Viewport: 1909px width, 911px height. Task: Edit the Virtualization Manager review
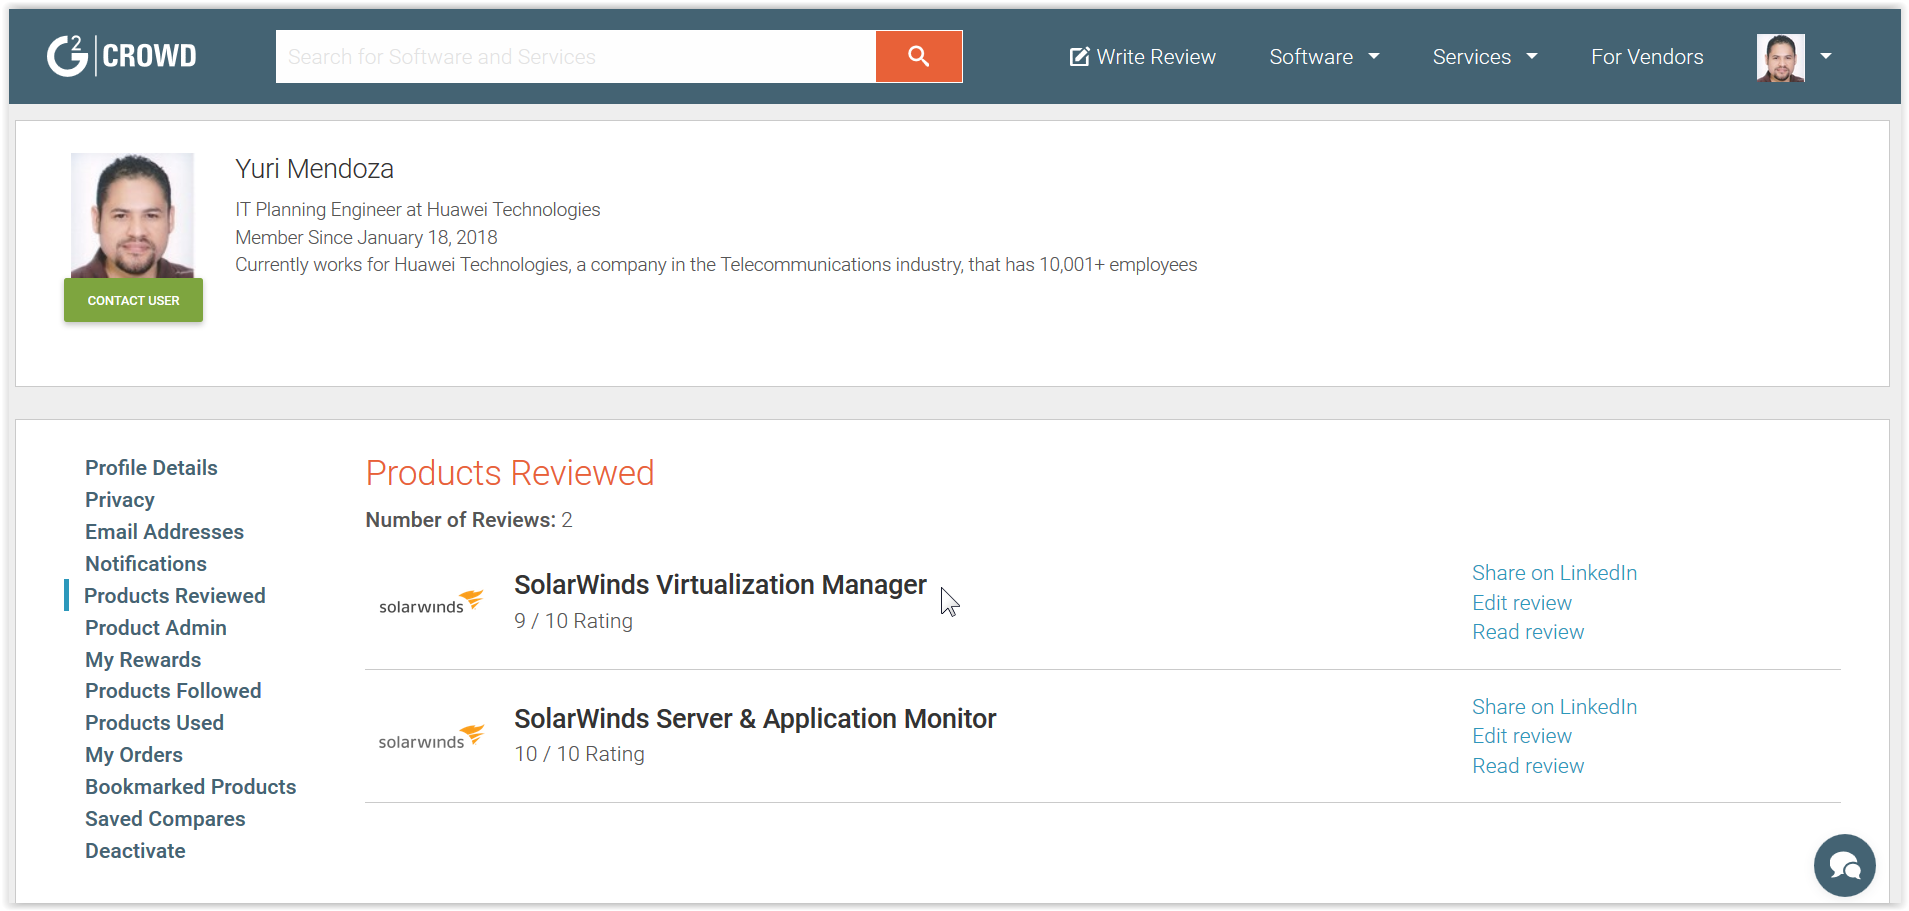click(x=1522, y=603)
